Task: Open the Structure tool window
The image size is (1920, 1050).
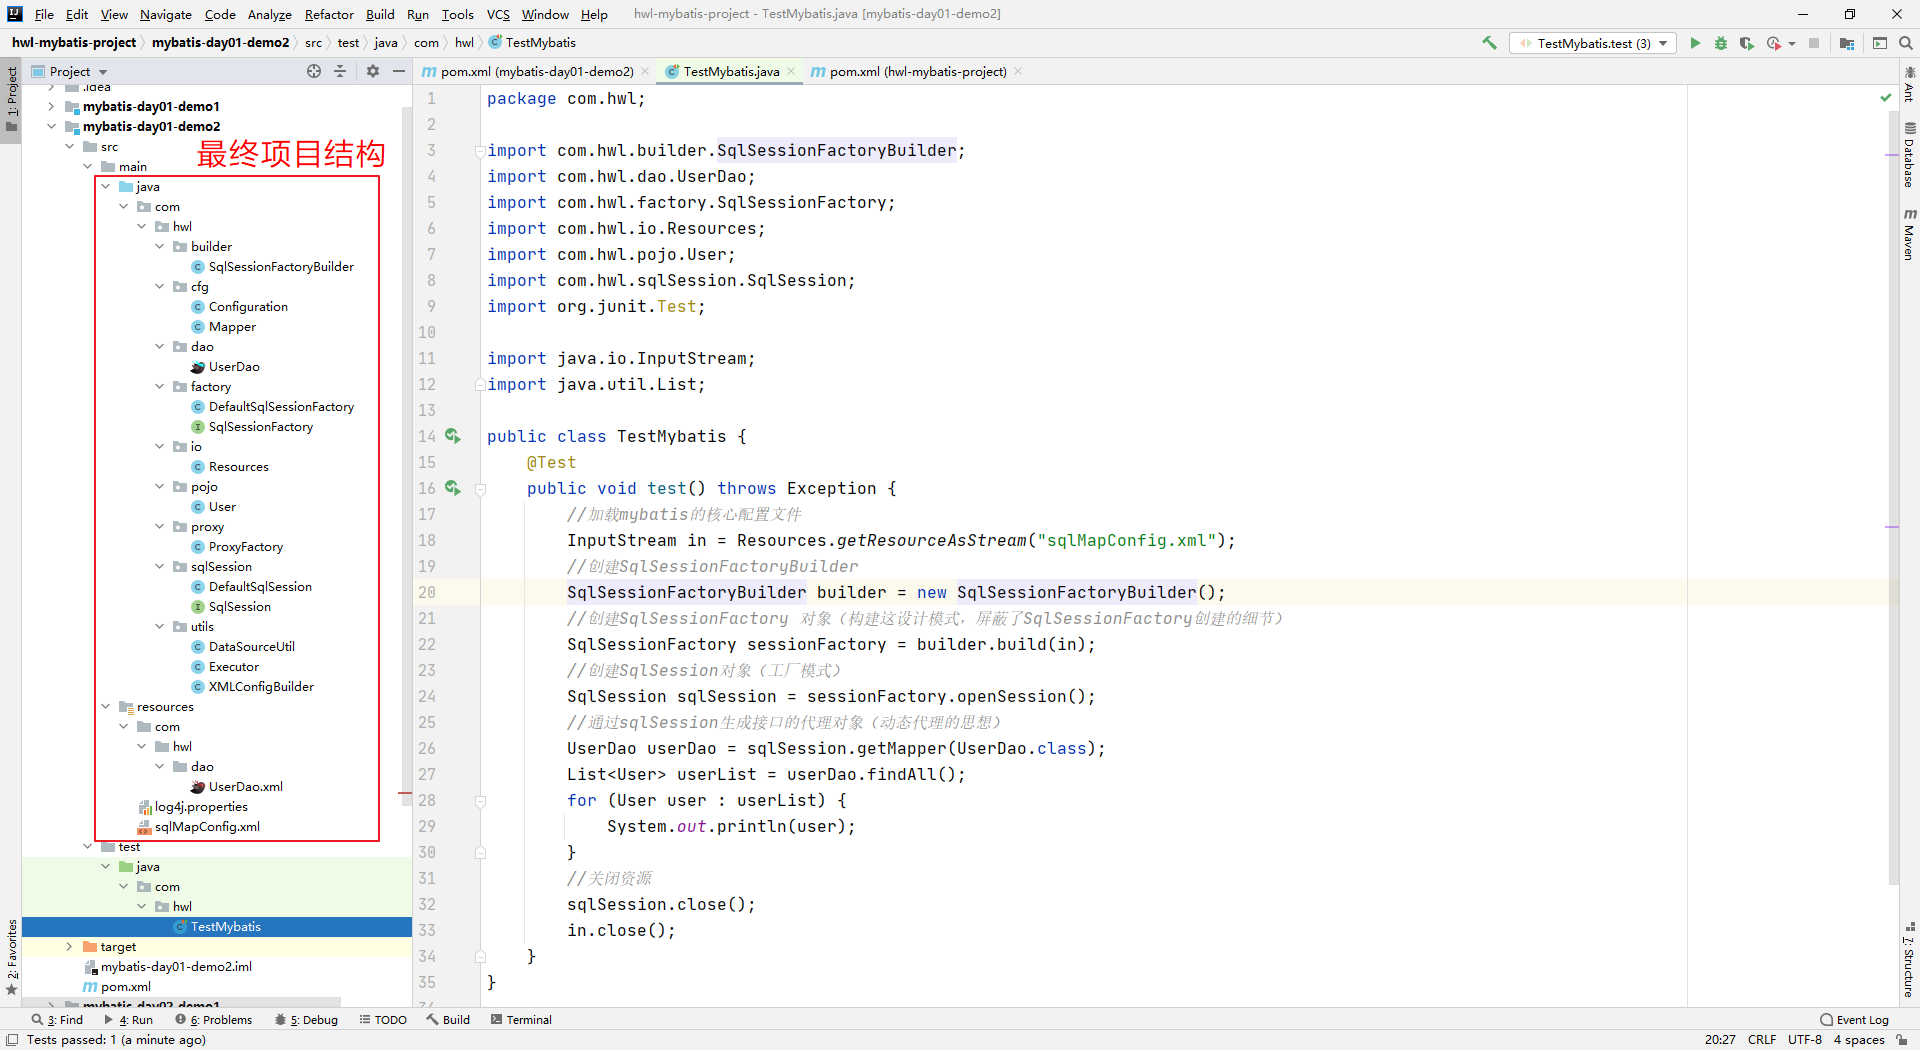Action: [x=1909, y=960]
